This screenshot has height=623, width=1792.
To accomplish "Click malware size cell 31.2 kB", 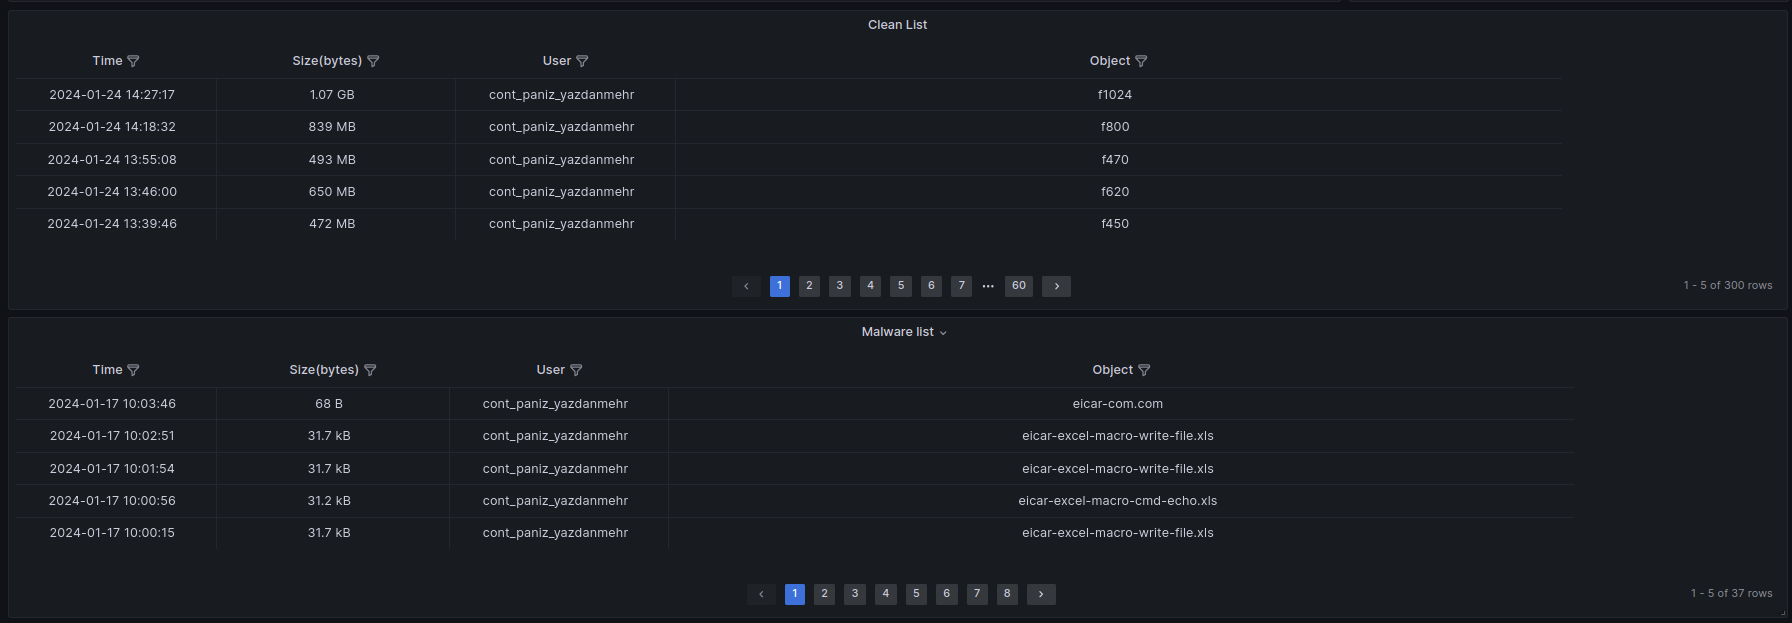I will [329, 501].
